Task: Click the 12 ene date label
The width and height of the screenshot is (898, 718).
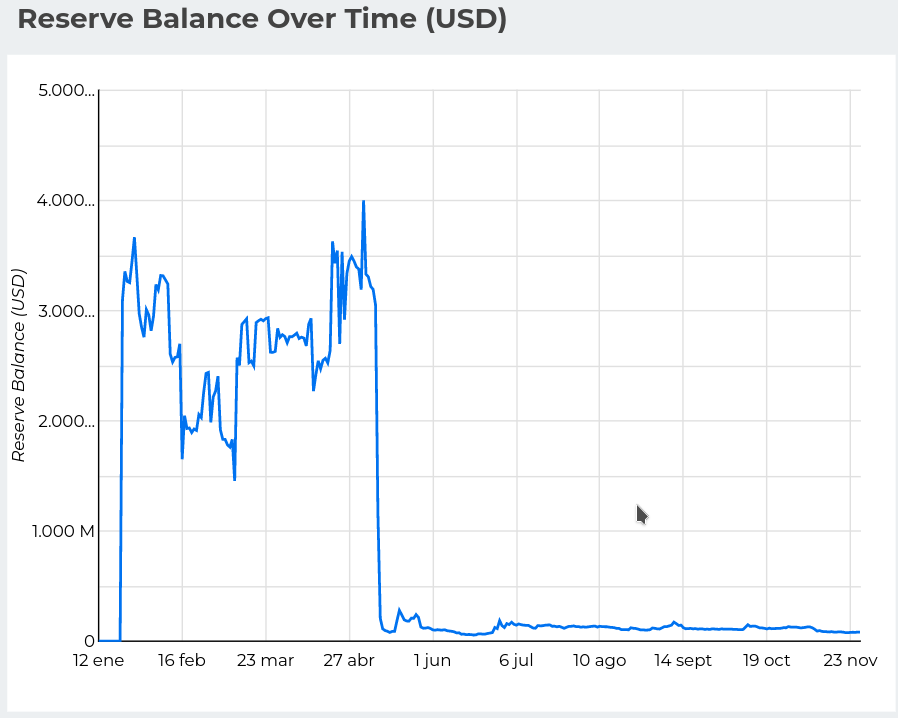Action: click(100, 660)
